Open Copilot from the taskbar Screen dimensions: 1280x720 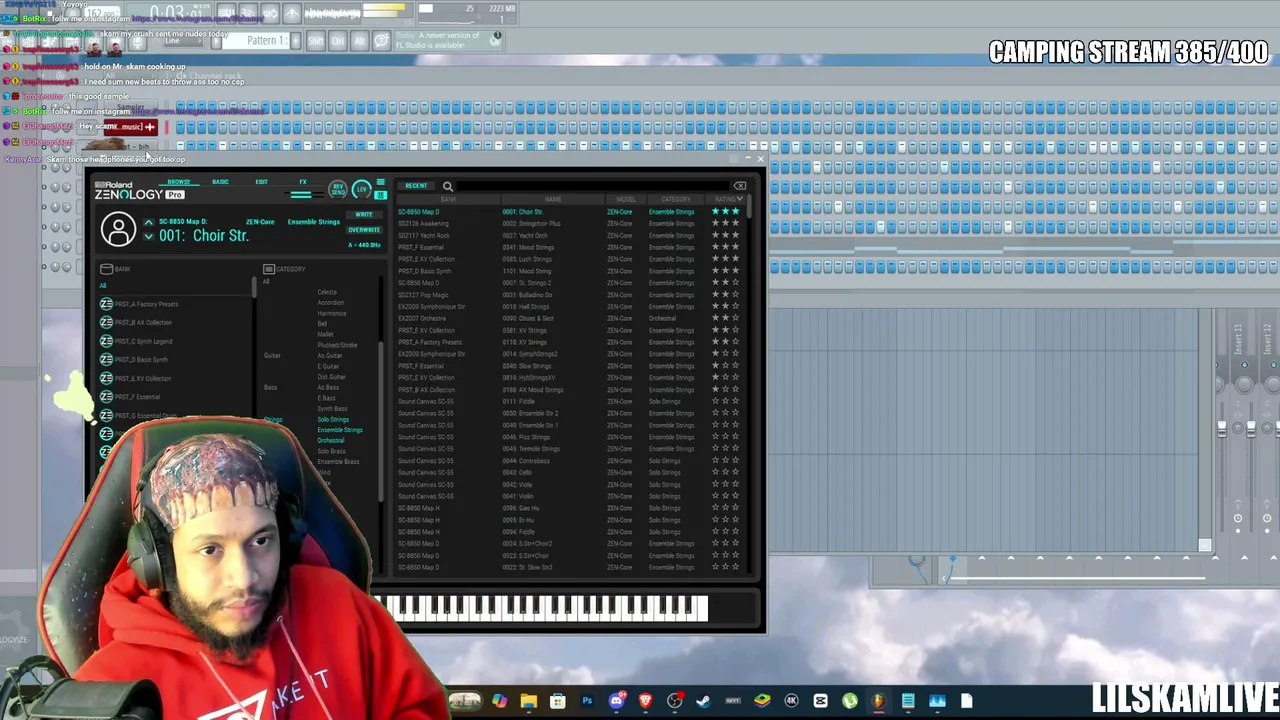[x=499, y=701]
